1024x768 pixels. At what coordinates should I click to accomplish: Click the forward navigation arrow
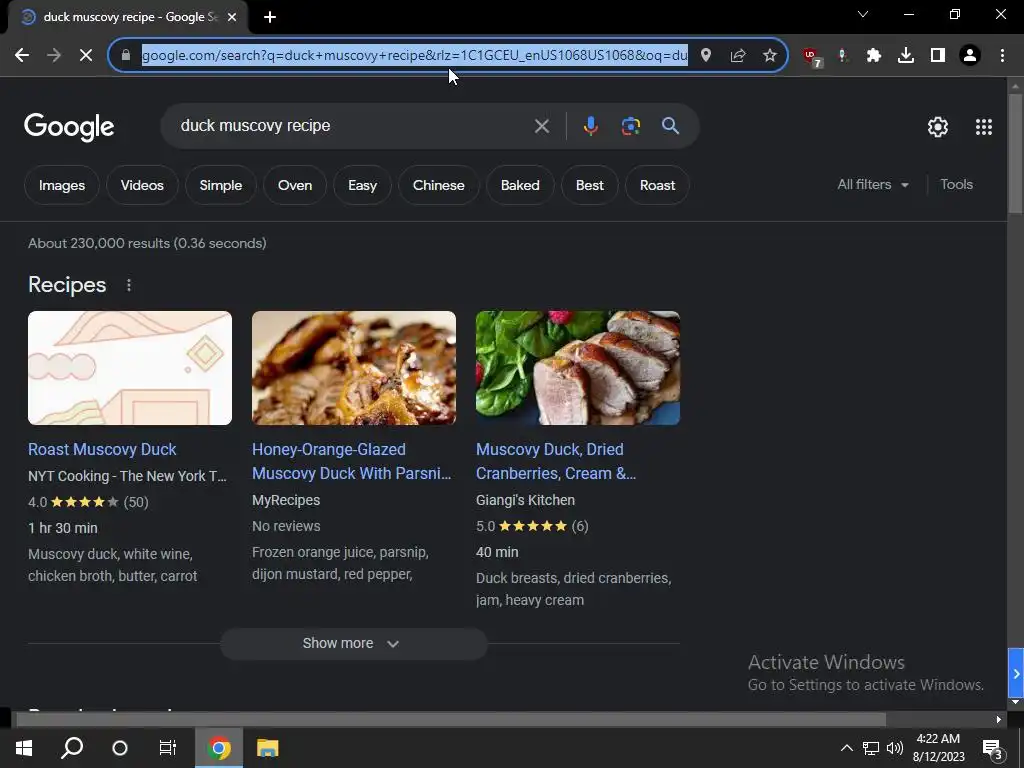pyautogui.click(x=54, y=56)
